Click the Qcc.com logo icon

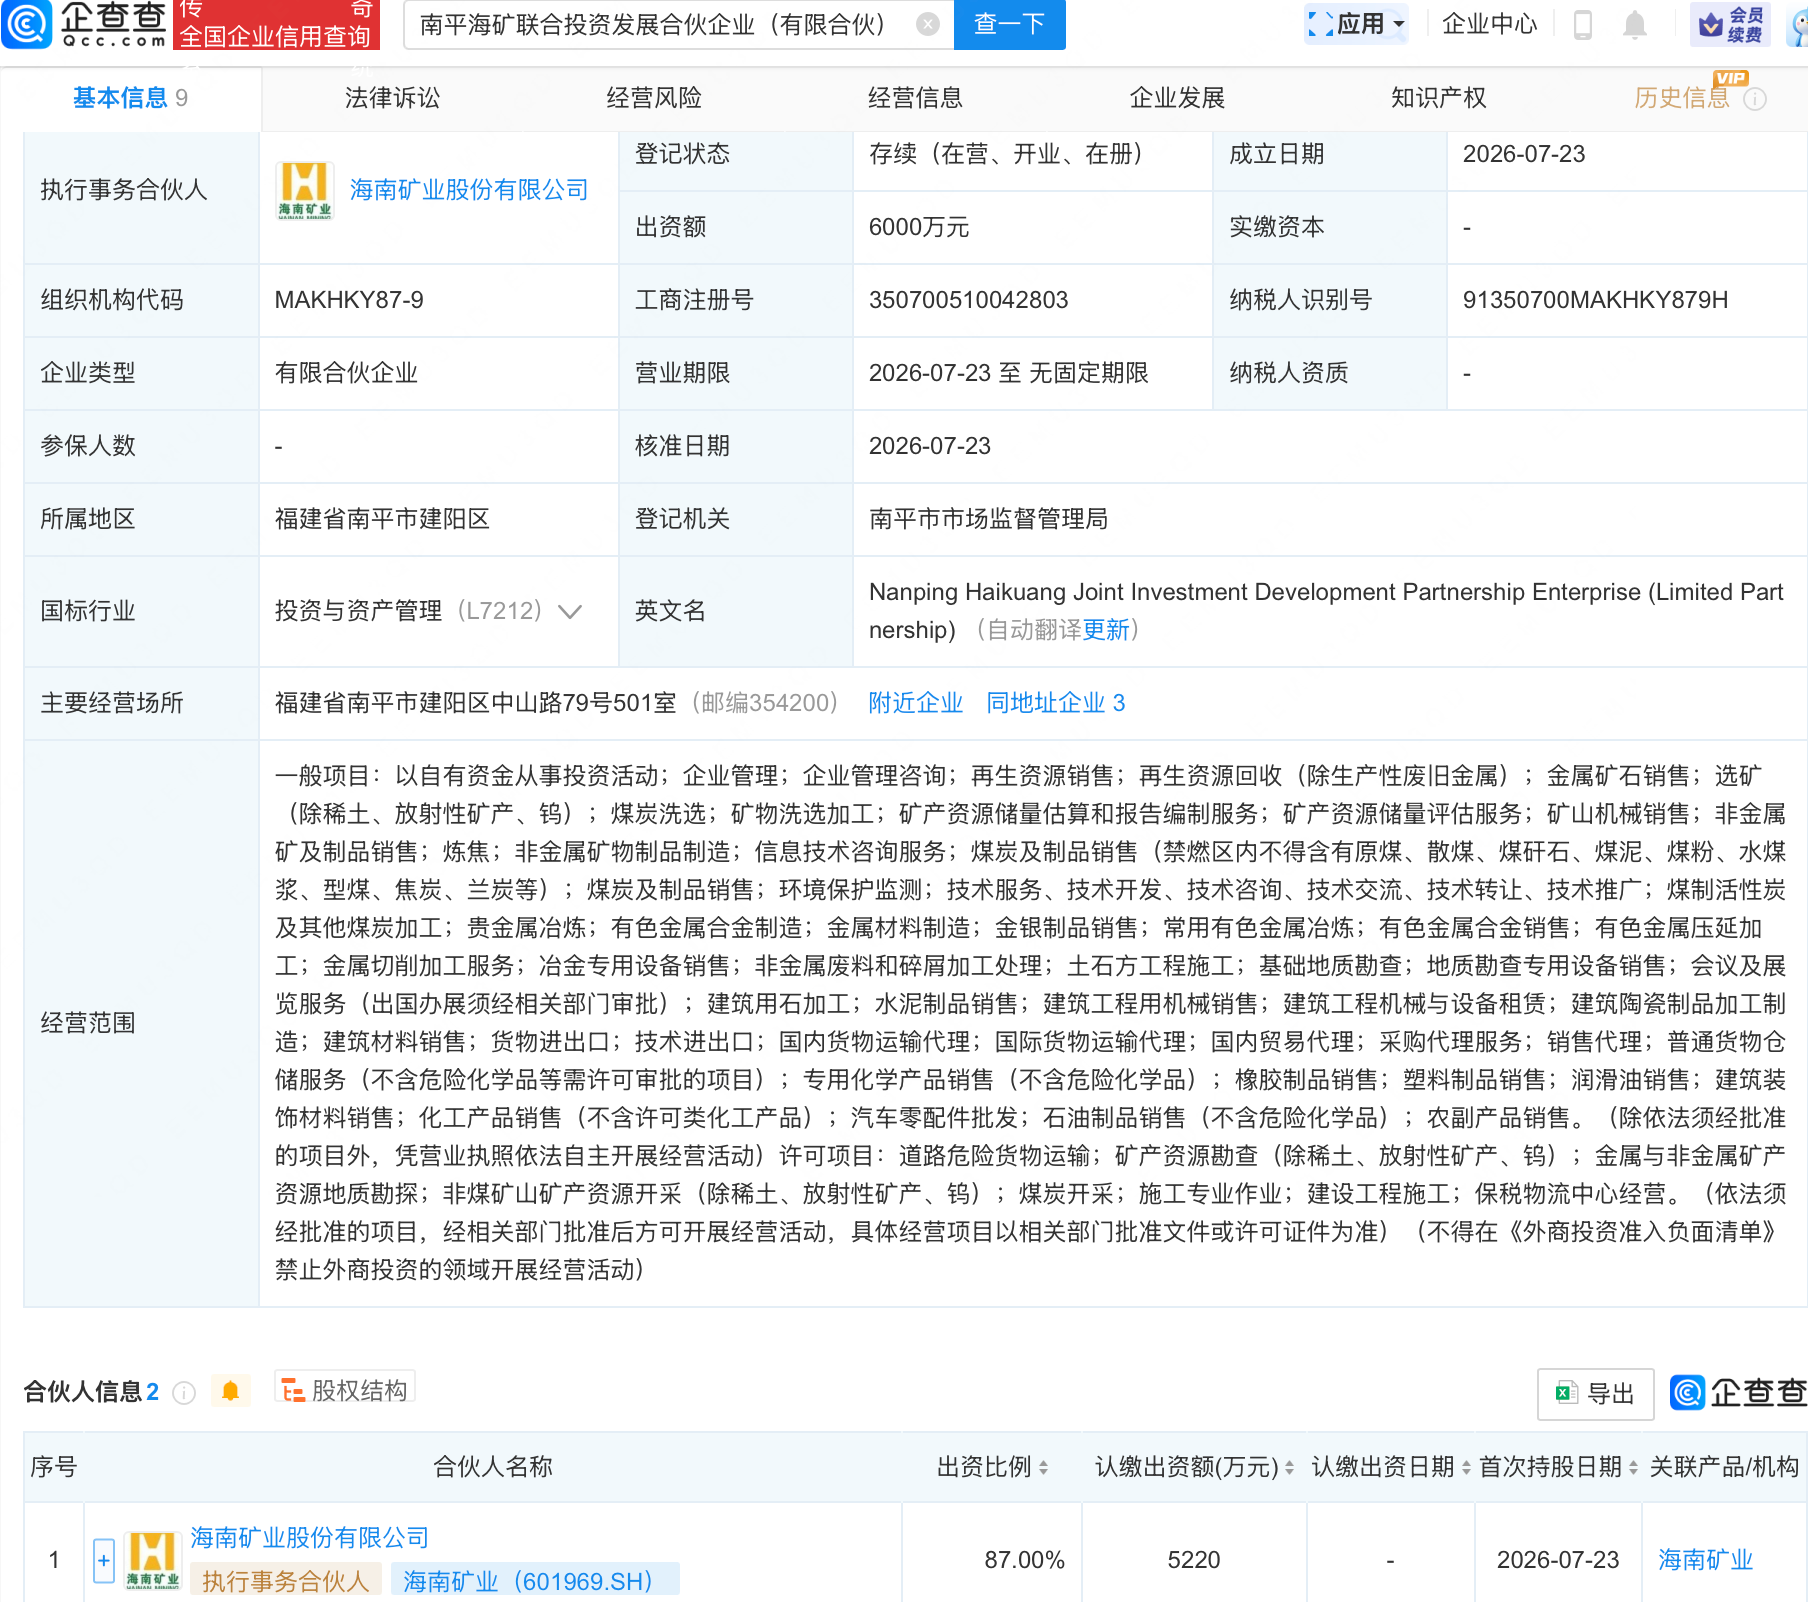click(26, 24)
